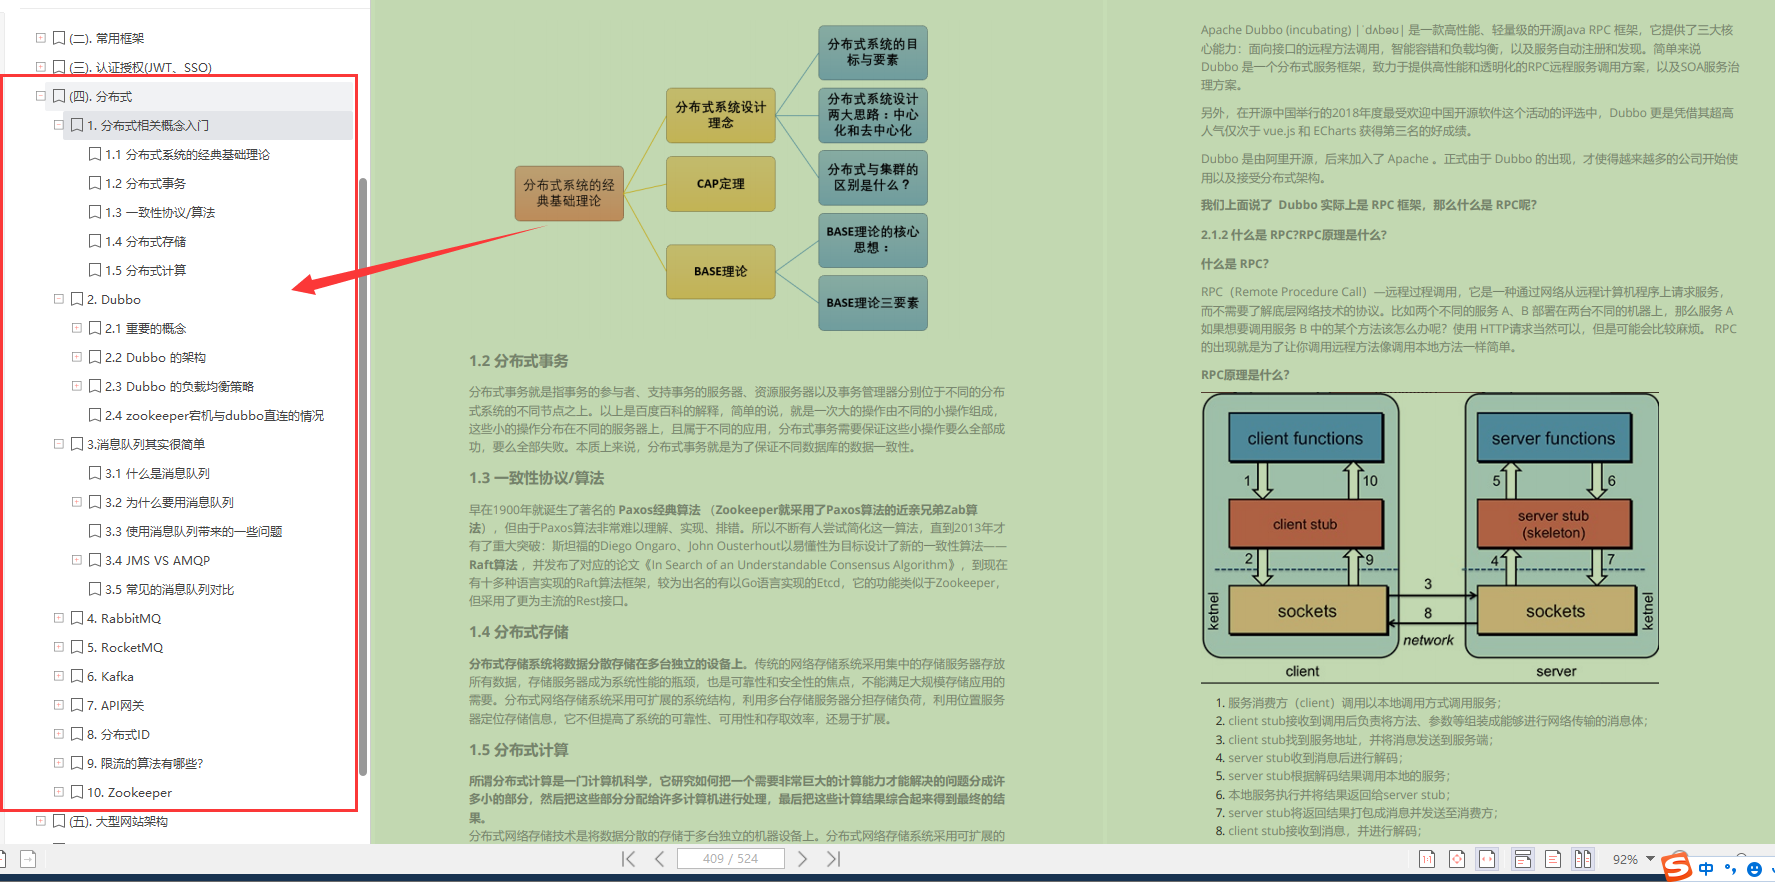Expand (五). 大型网站架构
Viewport: 1775px width, 882px height.
(41, 821)
